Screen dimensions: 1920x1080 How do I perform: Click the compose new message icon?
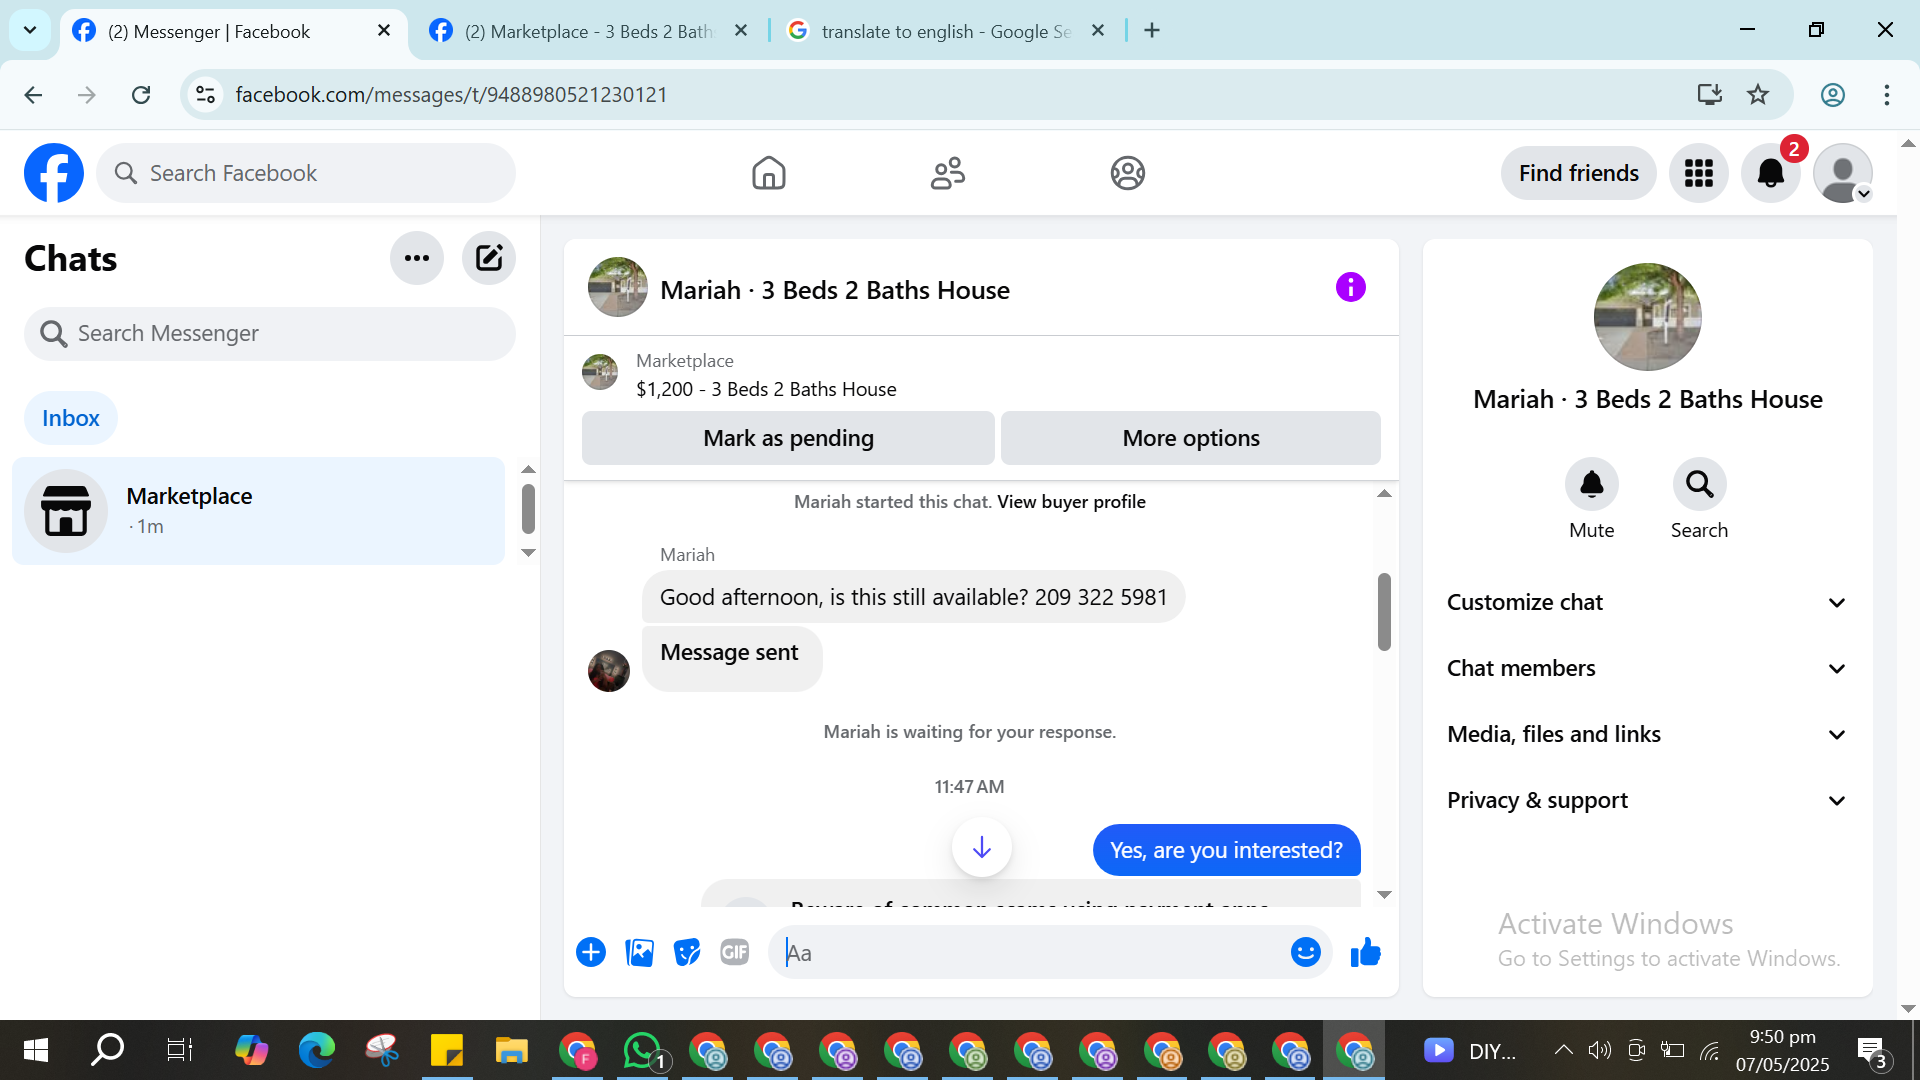(x=488, y=258)
